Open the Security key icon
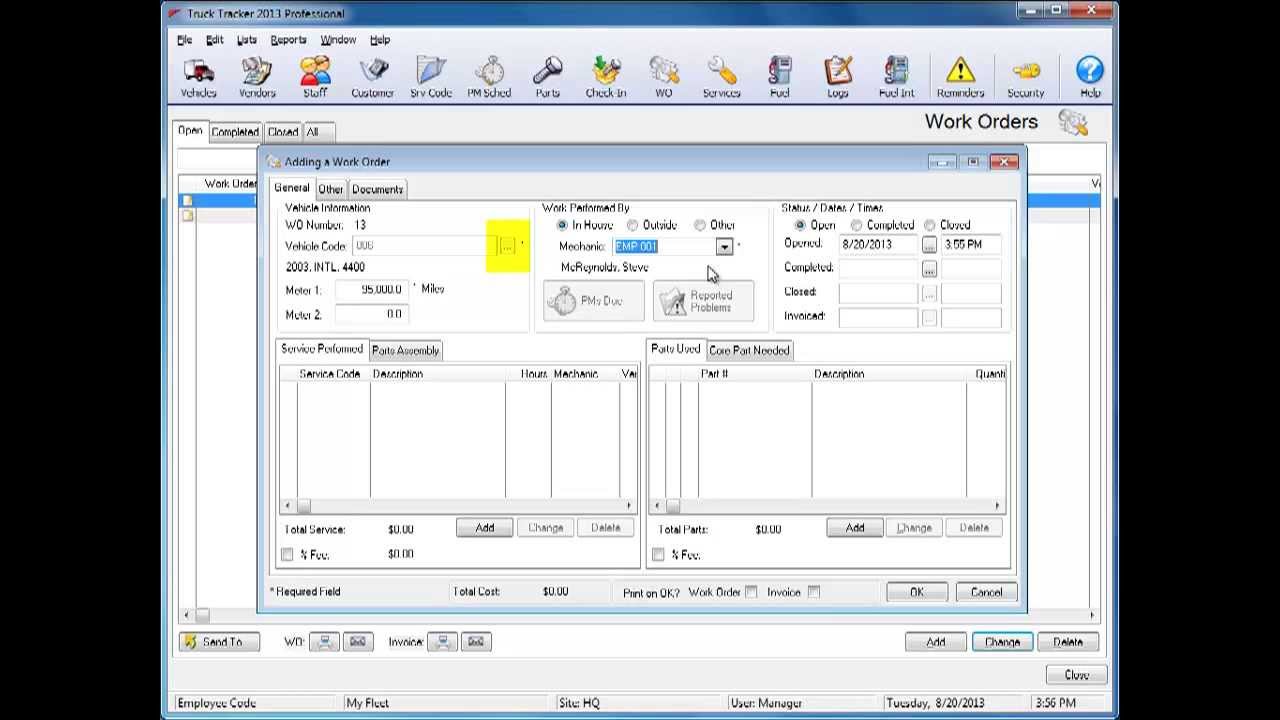 tap(1025, 78)
